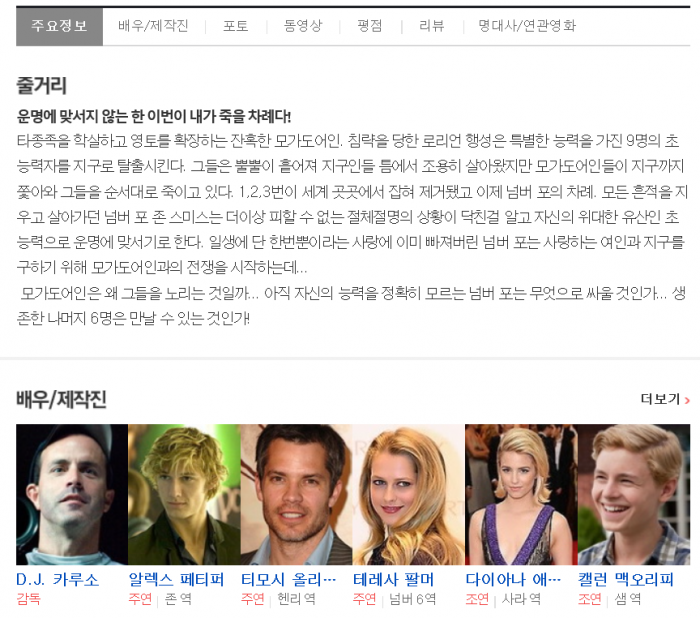Switch to the 리뷰 tab
Screen dimensions: 700x618
pos(432,27)
